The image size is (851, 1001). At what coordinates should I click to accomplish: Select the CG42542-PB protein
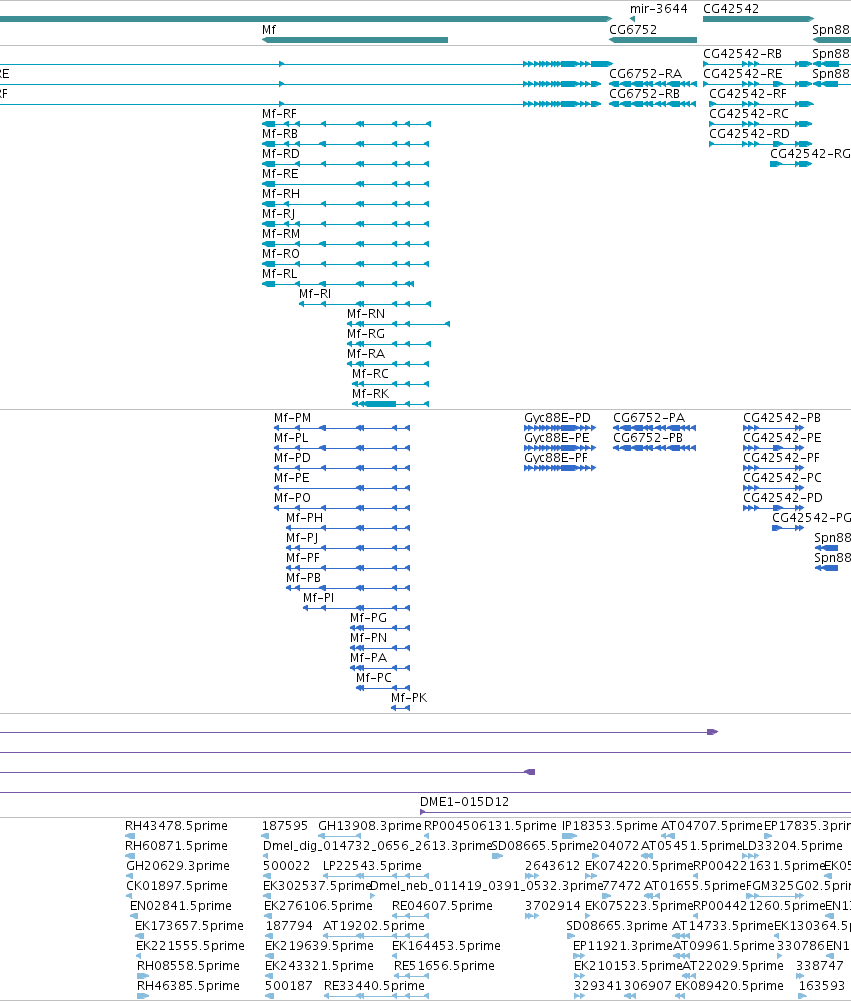[773, 428]
